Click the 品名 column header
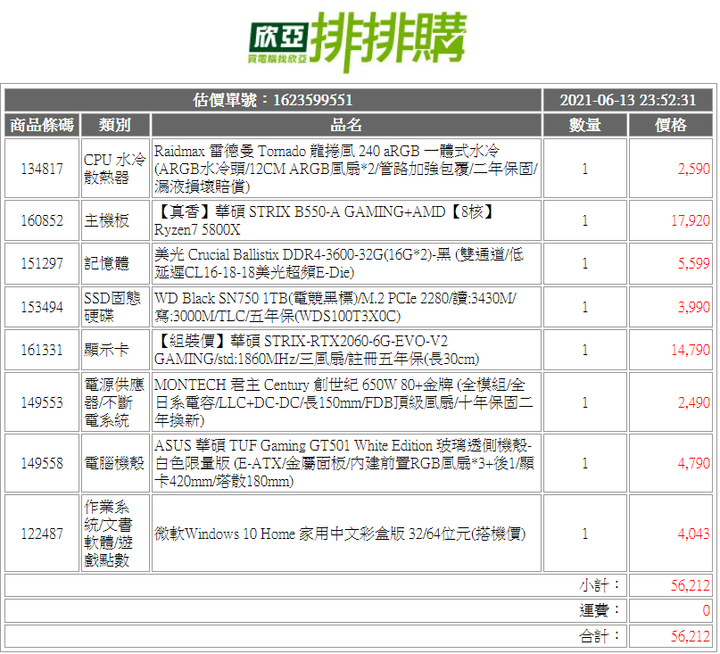Image resolution: width=720 pixels, height=654 pixels. pos(346,125)
